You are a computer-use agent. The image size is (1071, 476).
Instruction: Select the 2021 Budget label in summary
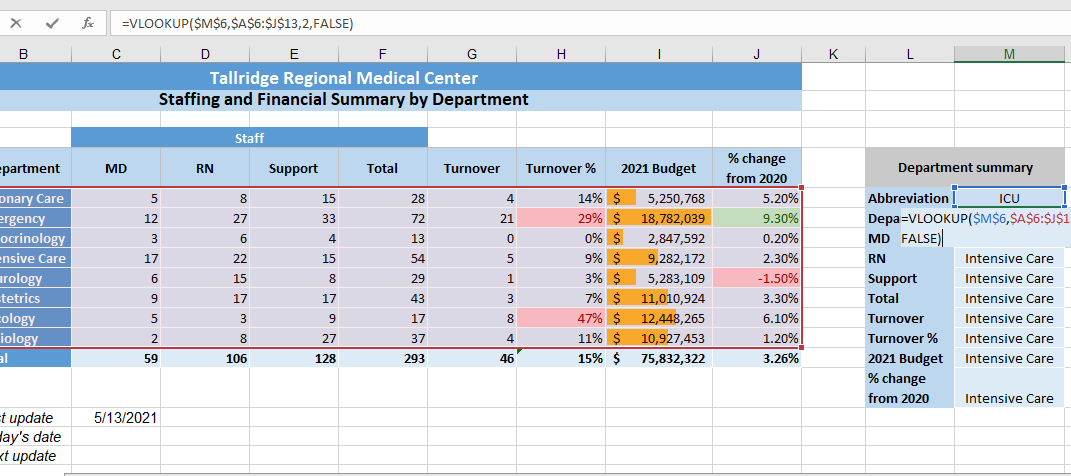pos(908,358)
